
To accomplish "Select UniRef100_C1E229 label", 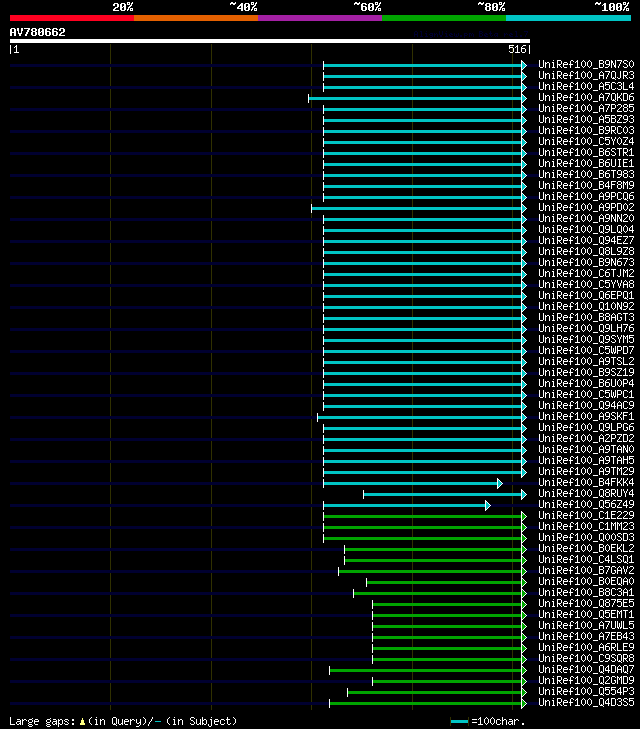I will point(586,516).
